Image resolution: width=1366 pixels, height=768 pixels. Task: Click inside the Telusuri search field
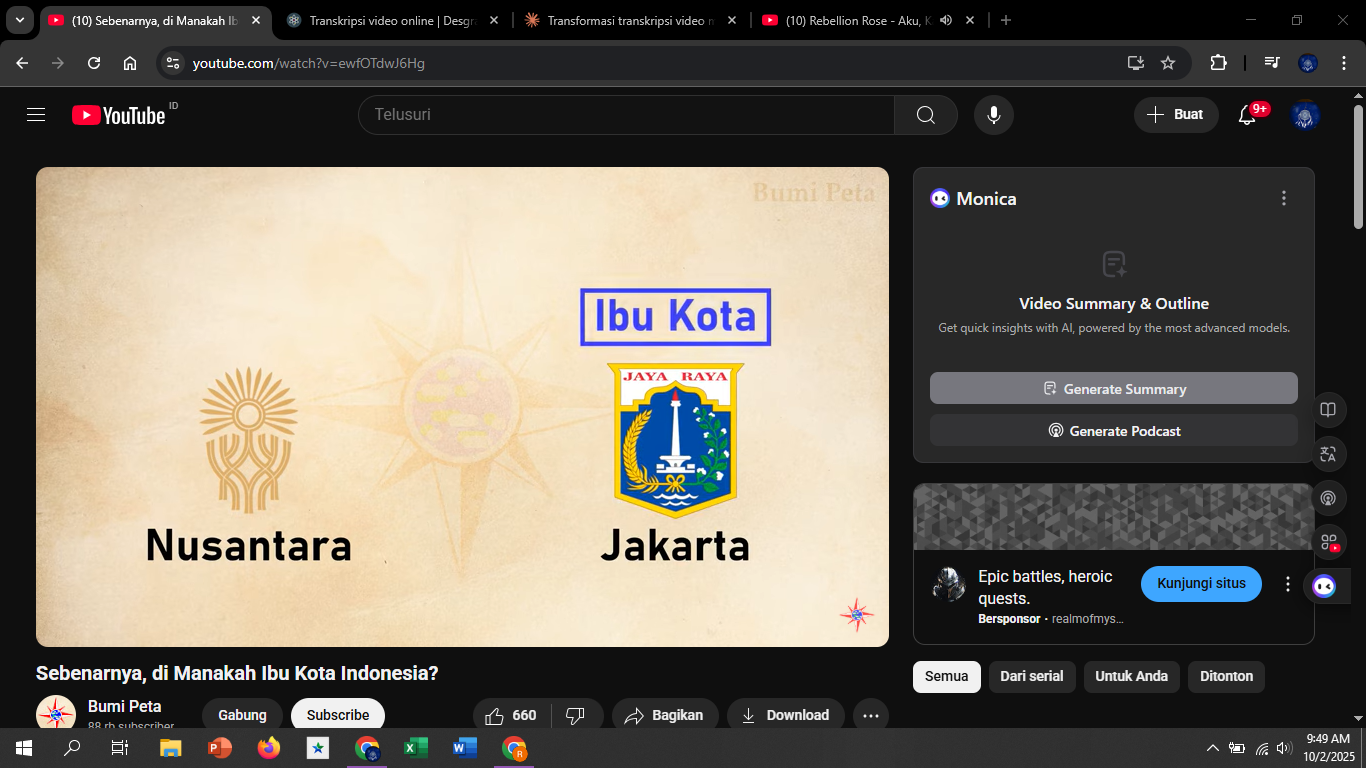tap(626, 115)
